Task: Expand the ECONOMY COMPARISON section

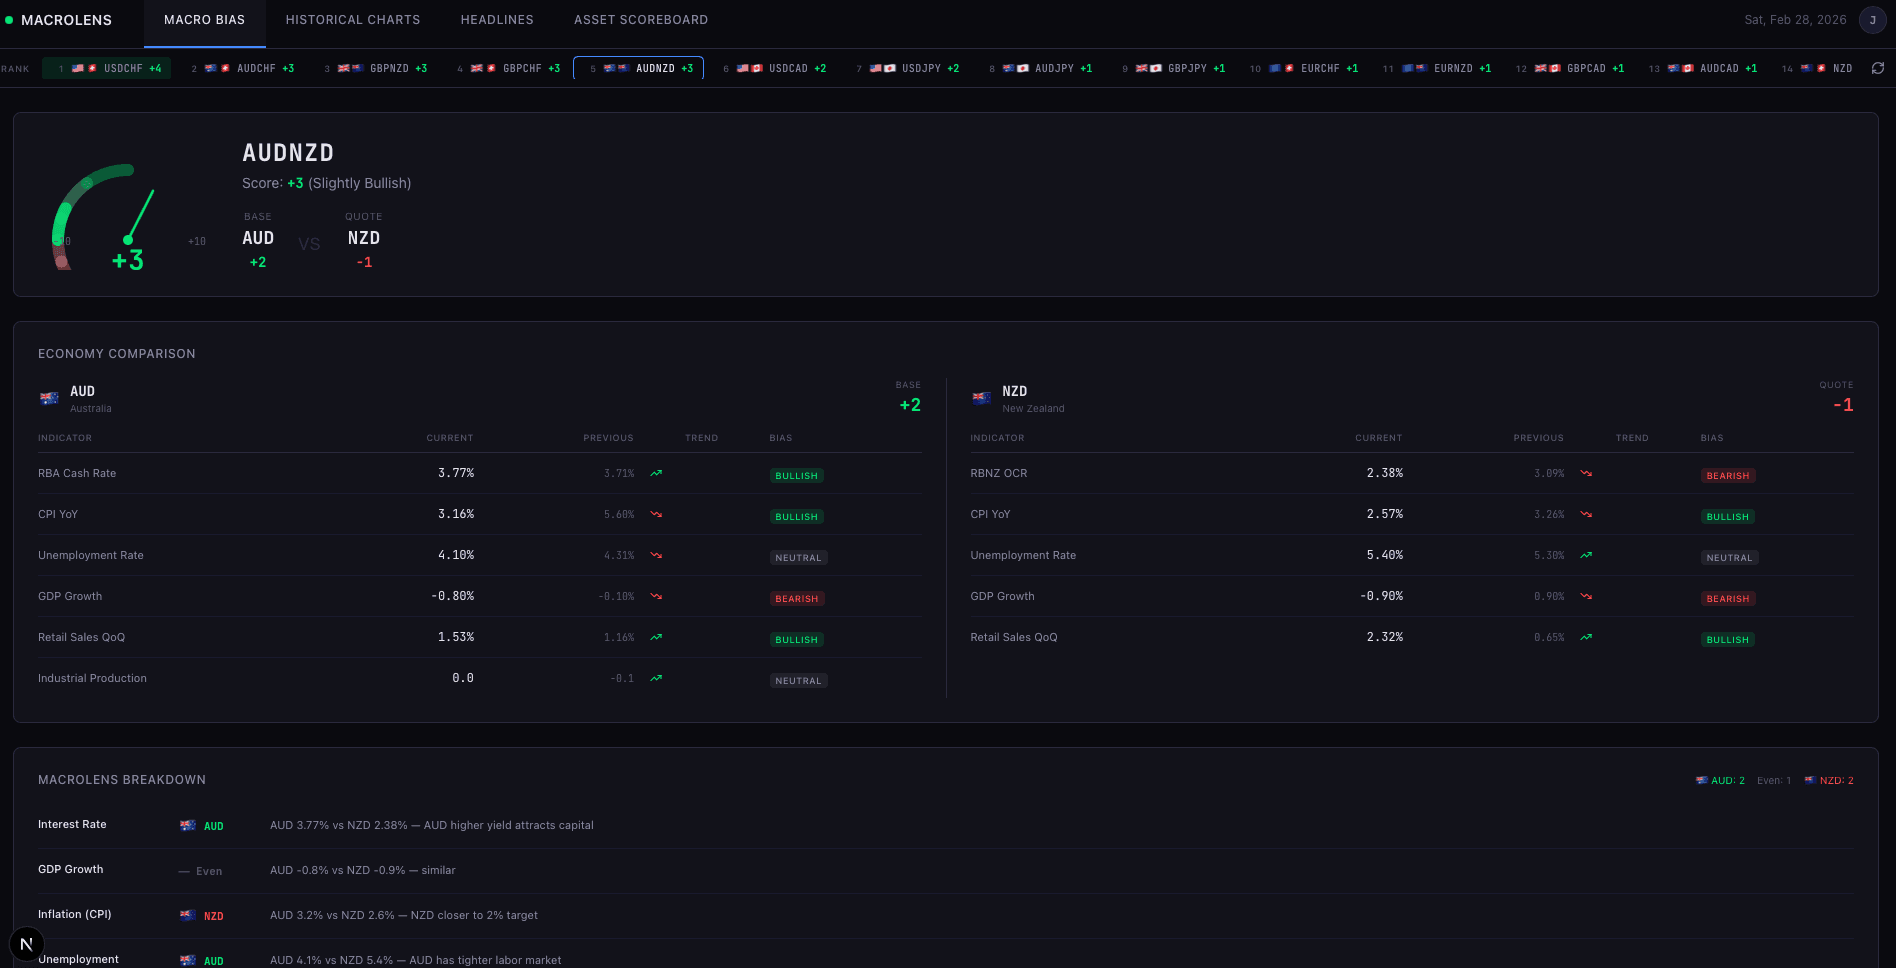Action: point(117,353)
